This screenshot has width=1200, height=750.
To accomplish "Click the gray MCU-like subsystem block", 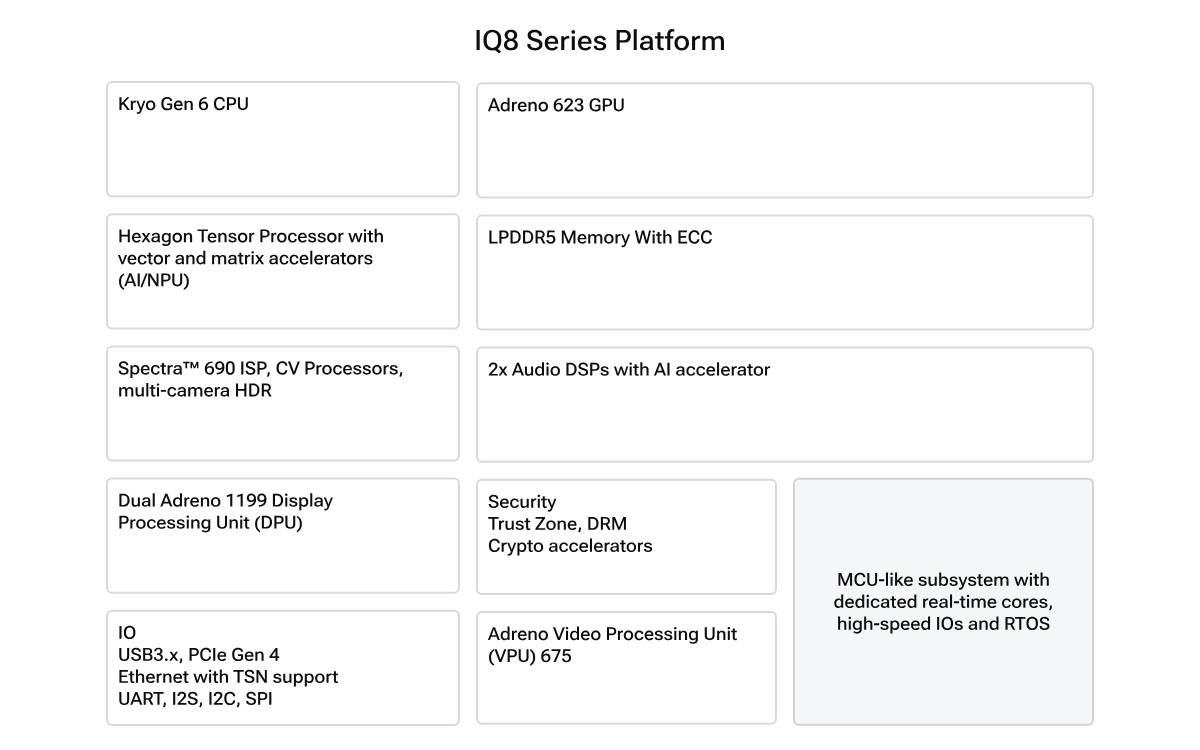I will 943,601.
